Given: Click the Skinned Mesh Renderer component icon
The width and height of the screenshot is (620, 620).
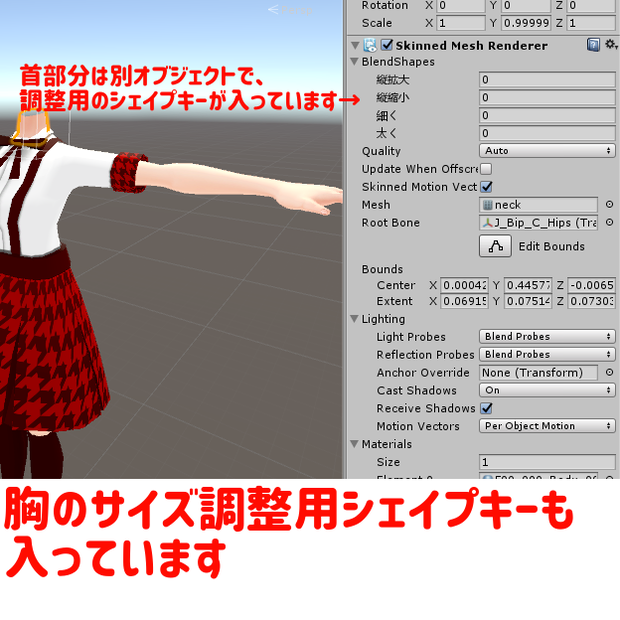Looking at the screenshot, I should (x=370, y=45).
